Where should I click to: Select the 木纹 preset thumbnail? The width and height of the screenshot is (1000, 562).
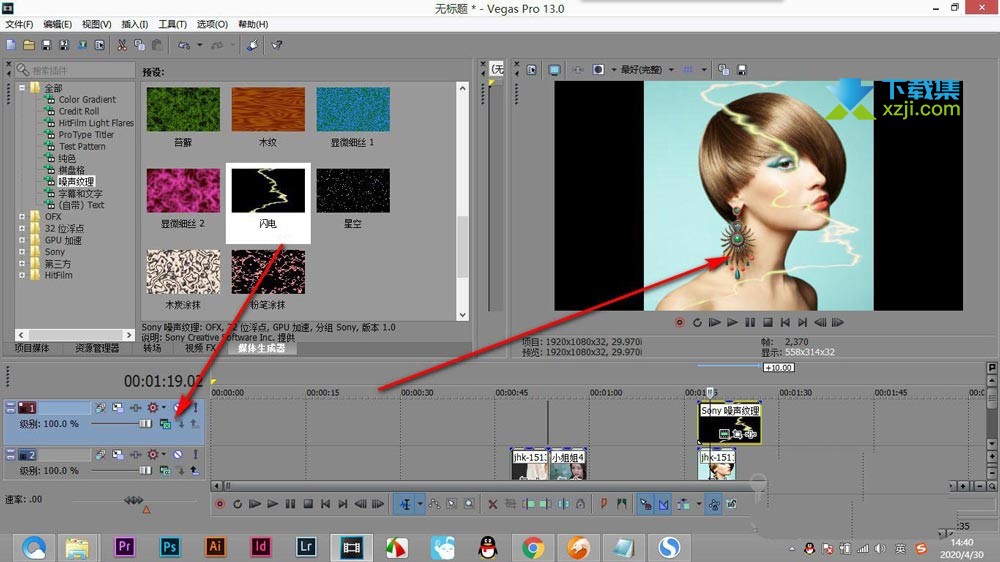coord(268,110)
